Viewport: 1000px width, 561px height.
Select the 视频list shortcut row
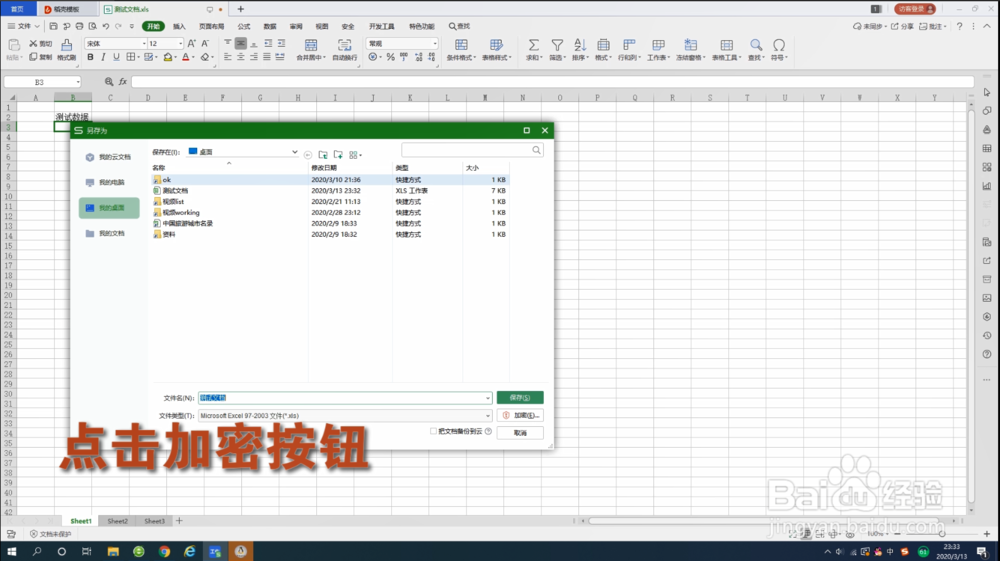330,201
